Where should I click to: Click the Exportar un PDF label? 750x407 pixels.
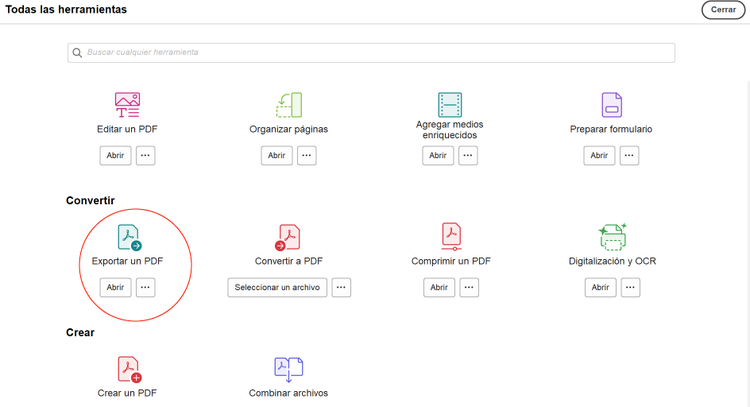tap(127, 261)
